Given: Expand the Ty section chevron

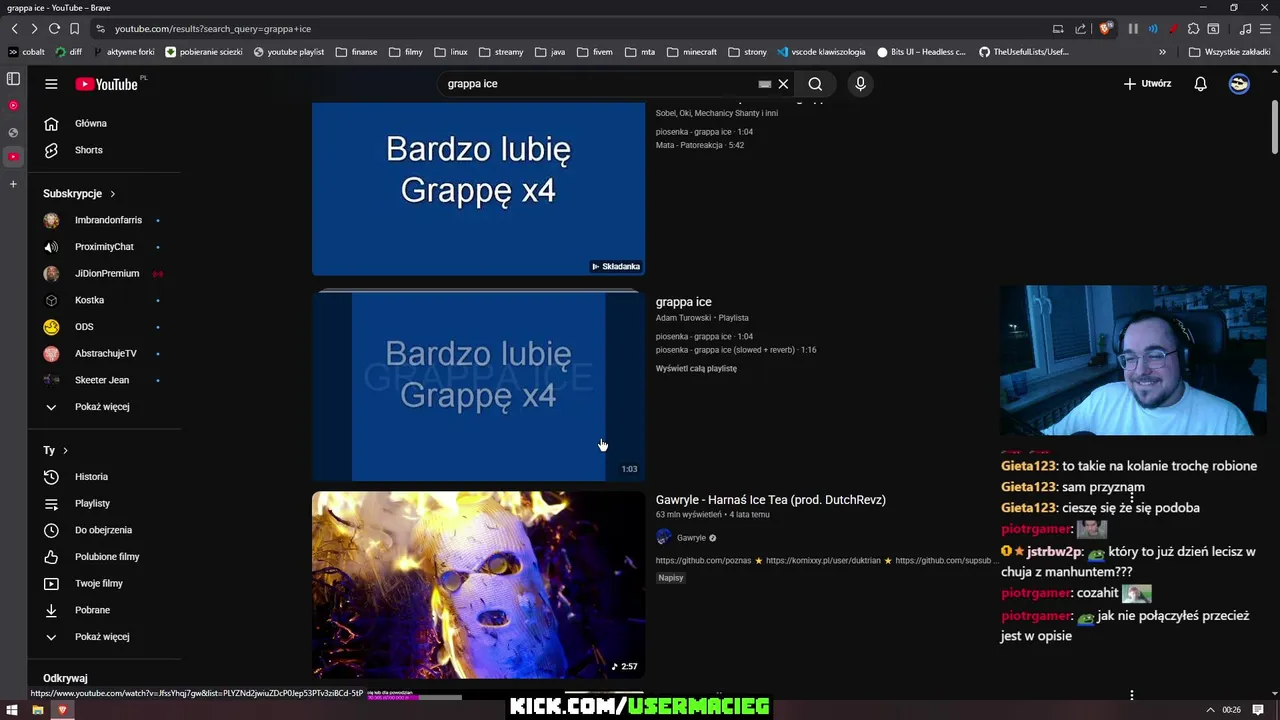Looking at the screenshot, I should pyautogui.click(x=65, y=451).
